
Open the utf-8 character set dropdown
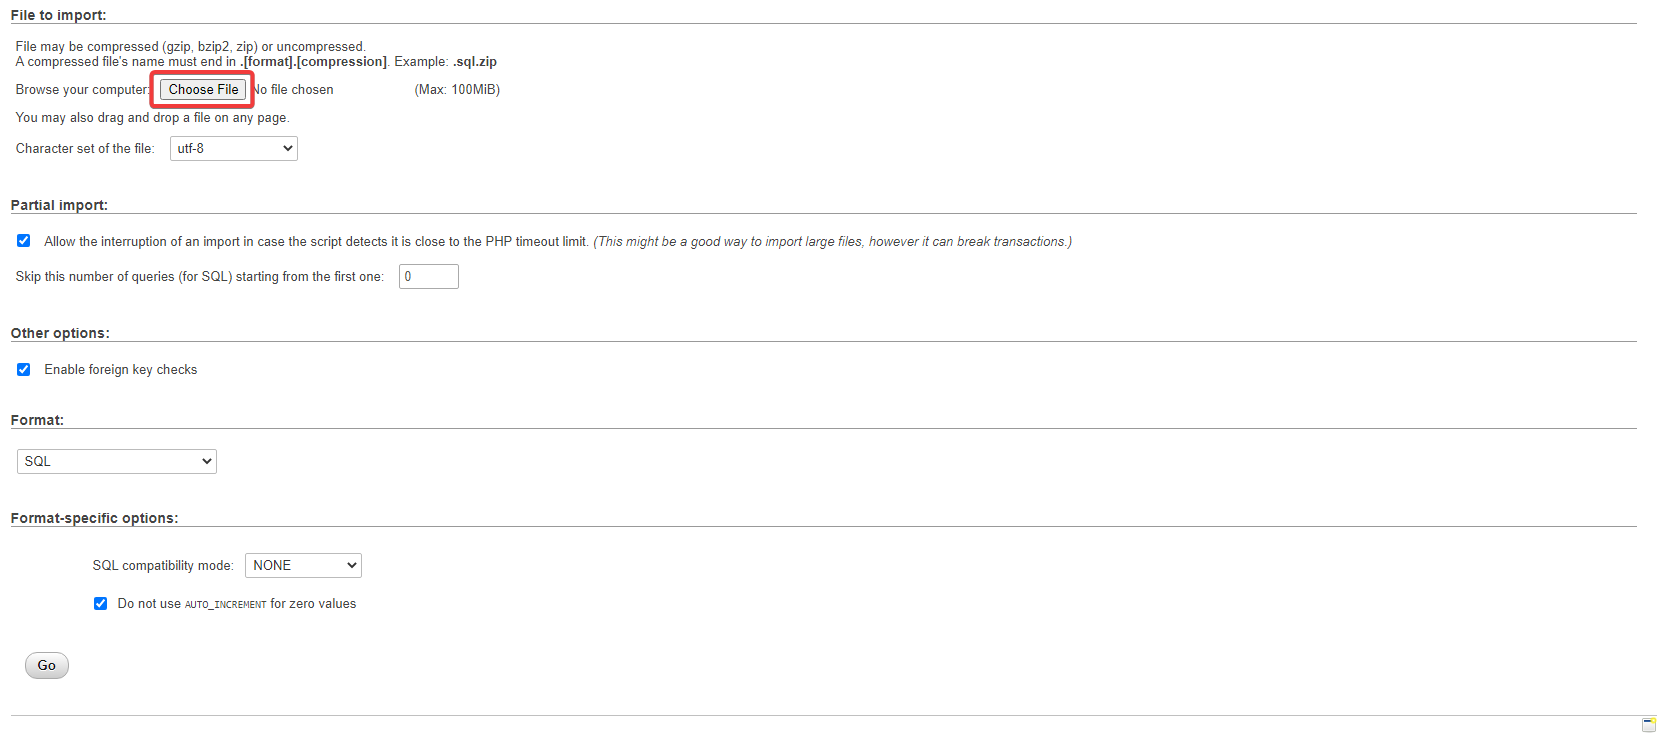click(x=234, y=149)
